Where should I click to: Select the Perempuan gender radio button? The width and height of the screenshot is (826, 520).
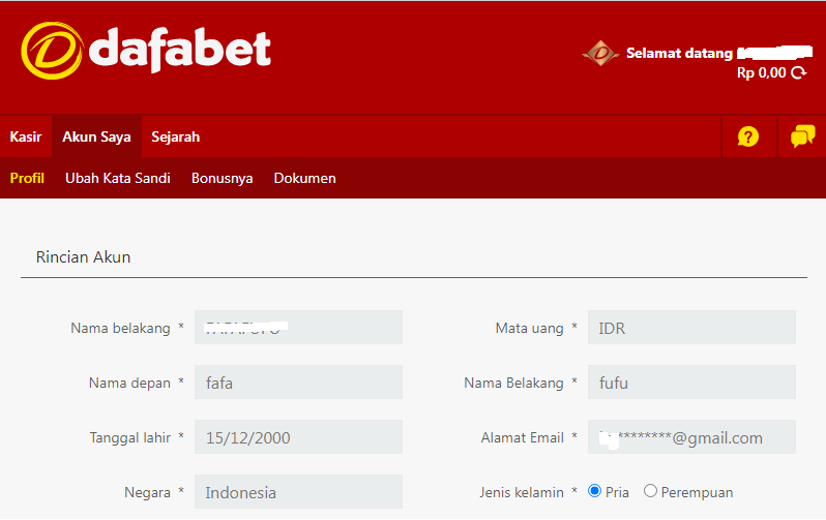click(x=650, y=491)
